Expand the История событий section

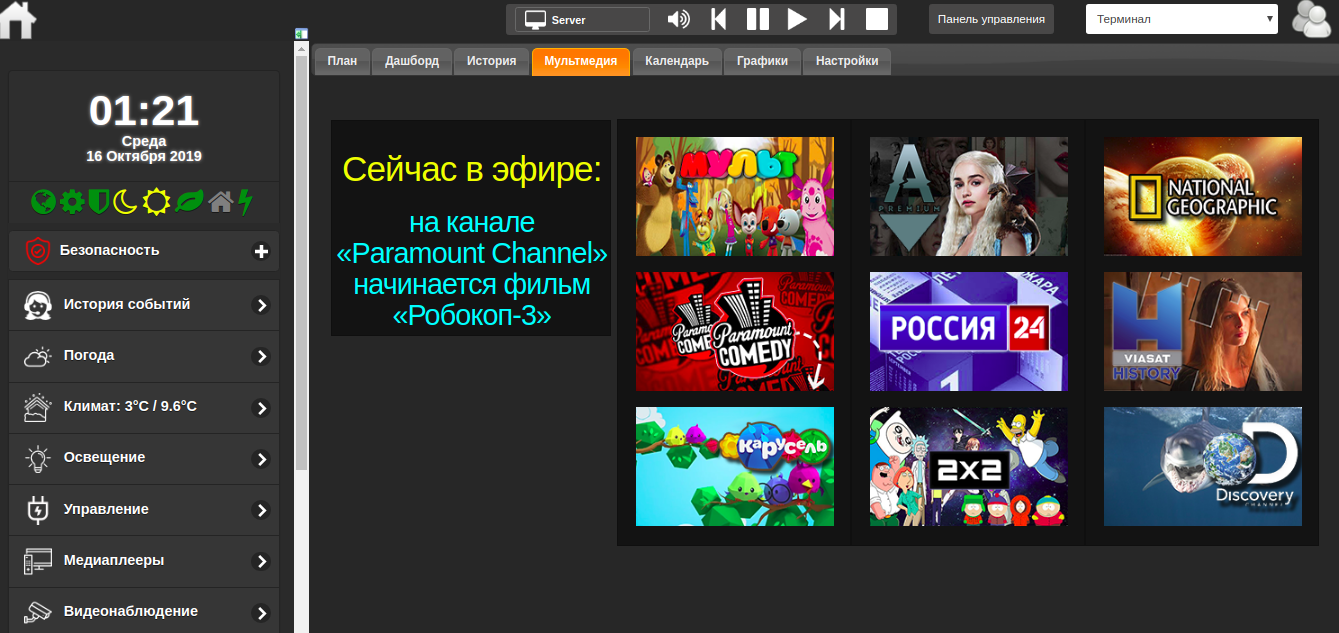[262, 304]
